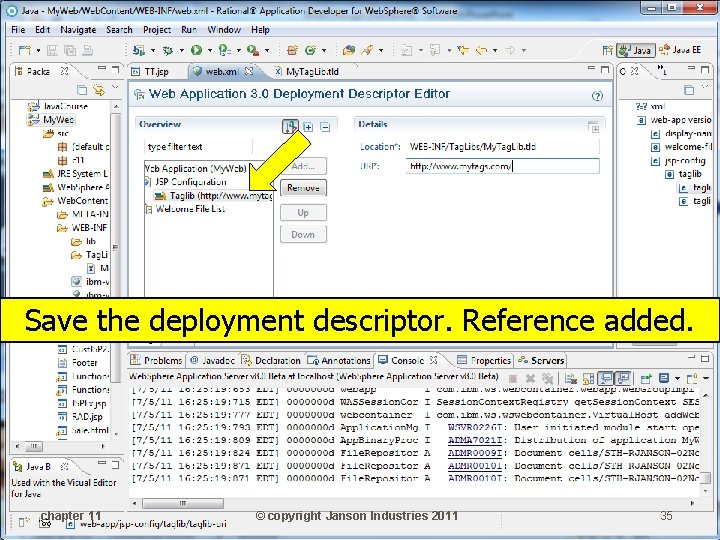Click the 'type filter text' field
The width and height of the screenshot is (720, 540).
point(198,147)
